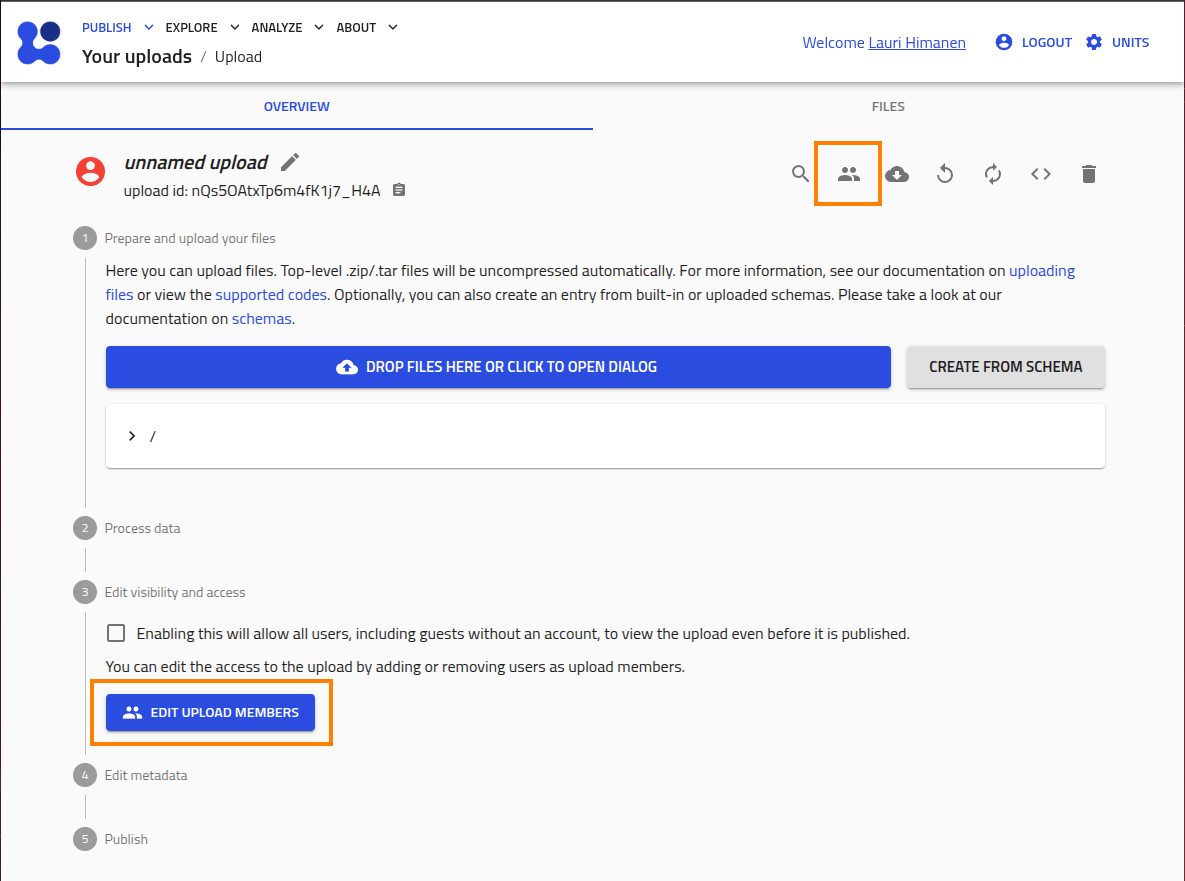
Task: Select the OVERVIEW tab
Action: [x=296, y=106]
